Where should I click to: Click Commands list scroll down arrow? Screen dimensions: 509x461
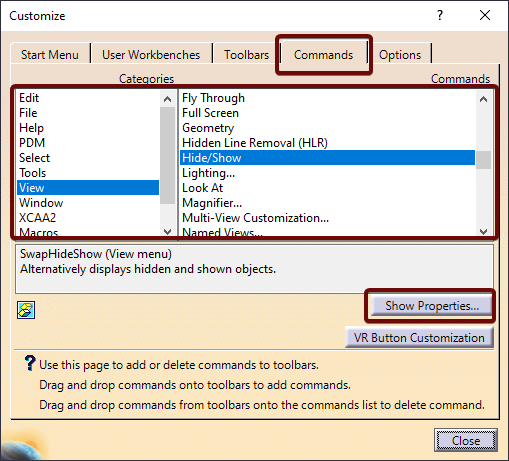[x=483, y=231]
